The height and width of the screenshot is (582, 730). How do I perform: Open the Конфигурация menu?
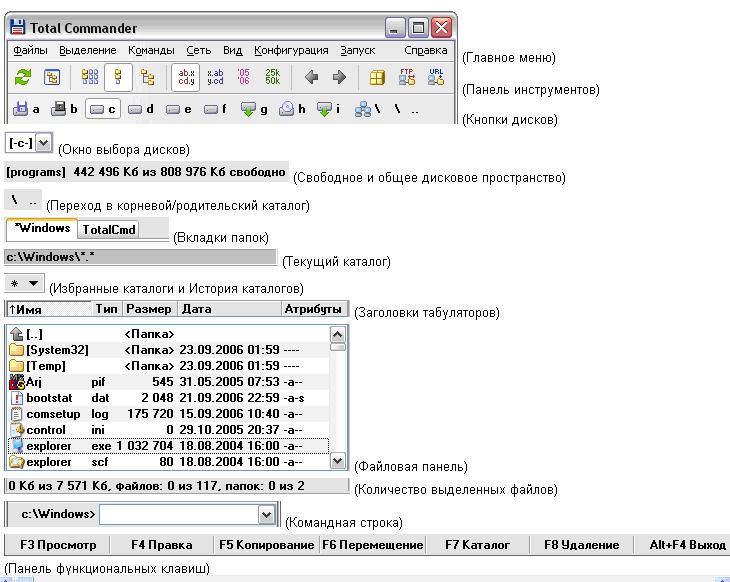tap(291, 50)
